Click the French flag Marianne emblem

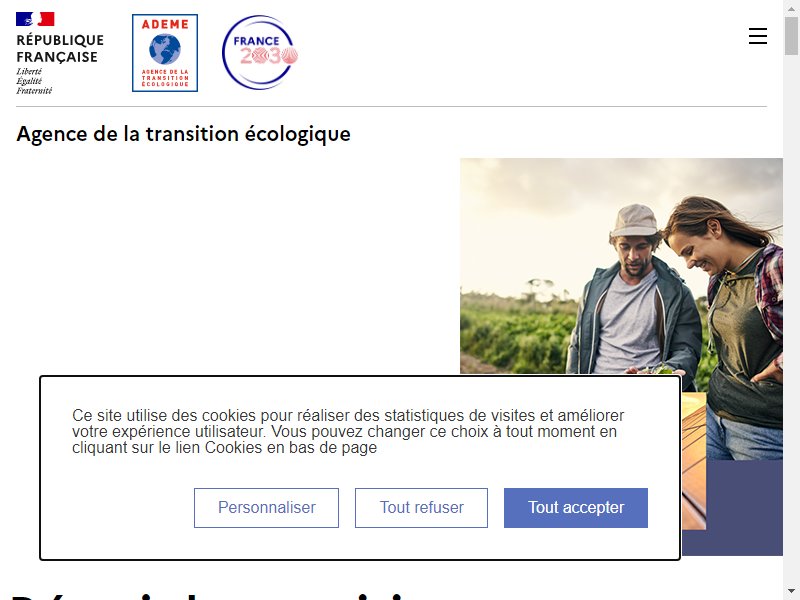point(35,19)
